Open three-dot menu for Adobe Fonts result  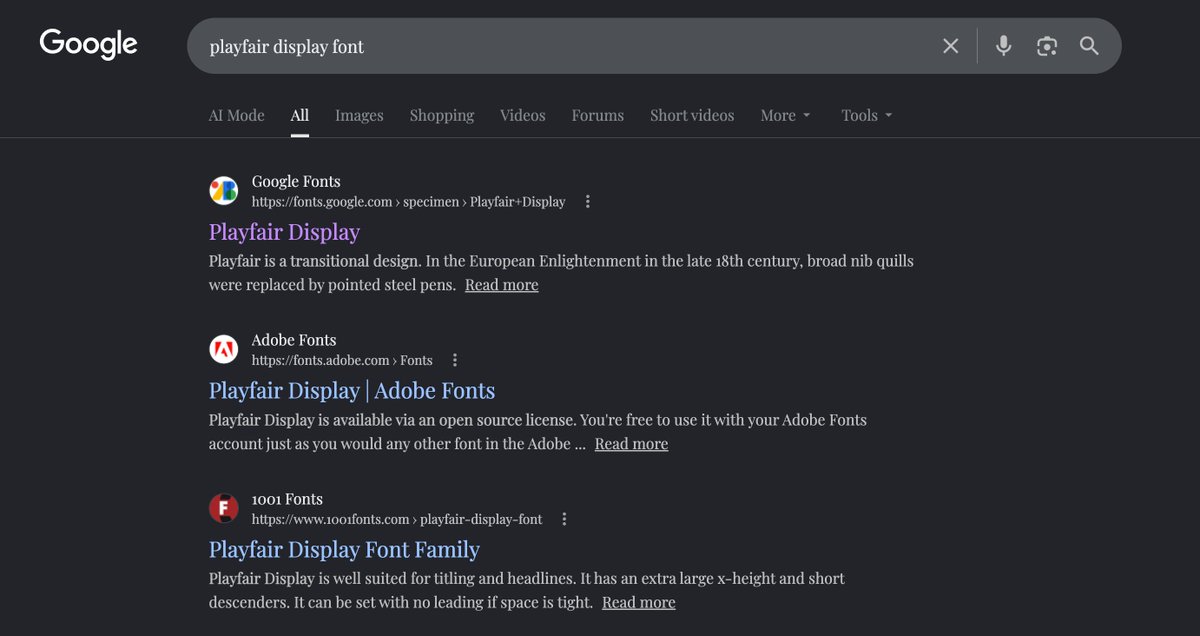[x=455, y=360]
